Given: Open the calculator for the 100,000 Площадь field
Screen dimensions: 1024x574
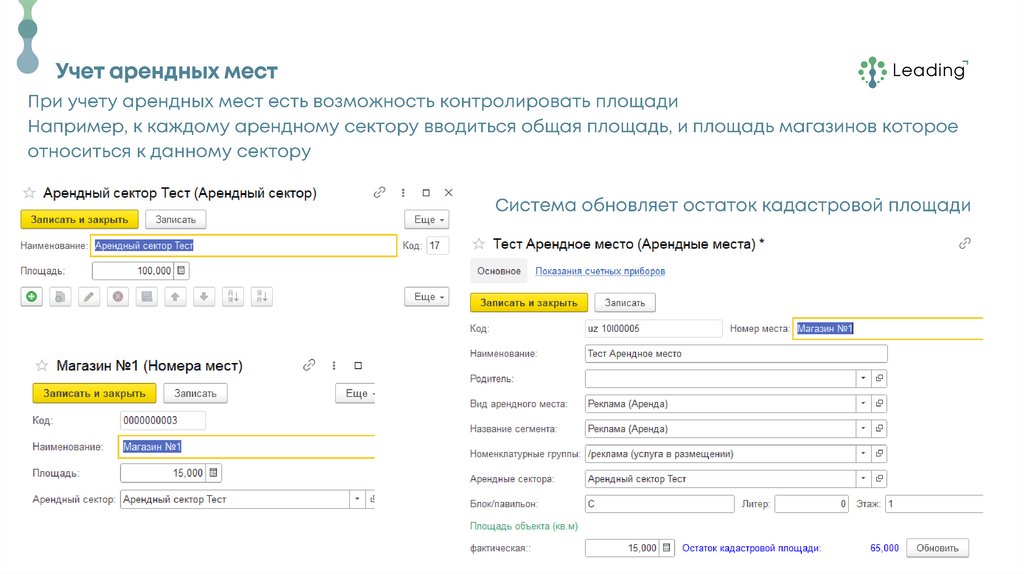Looking at the screenshot, I should [182, 270].
